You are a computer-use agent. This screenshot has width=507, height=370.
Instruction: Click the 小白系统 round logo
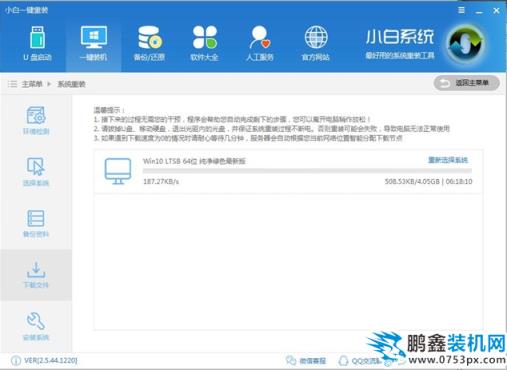pyautogui.click(x=466, y=43)
